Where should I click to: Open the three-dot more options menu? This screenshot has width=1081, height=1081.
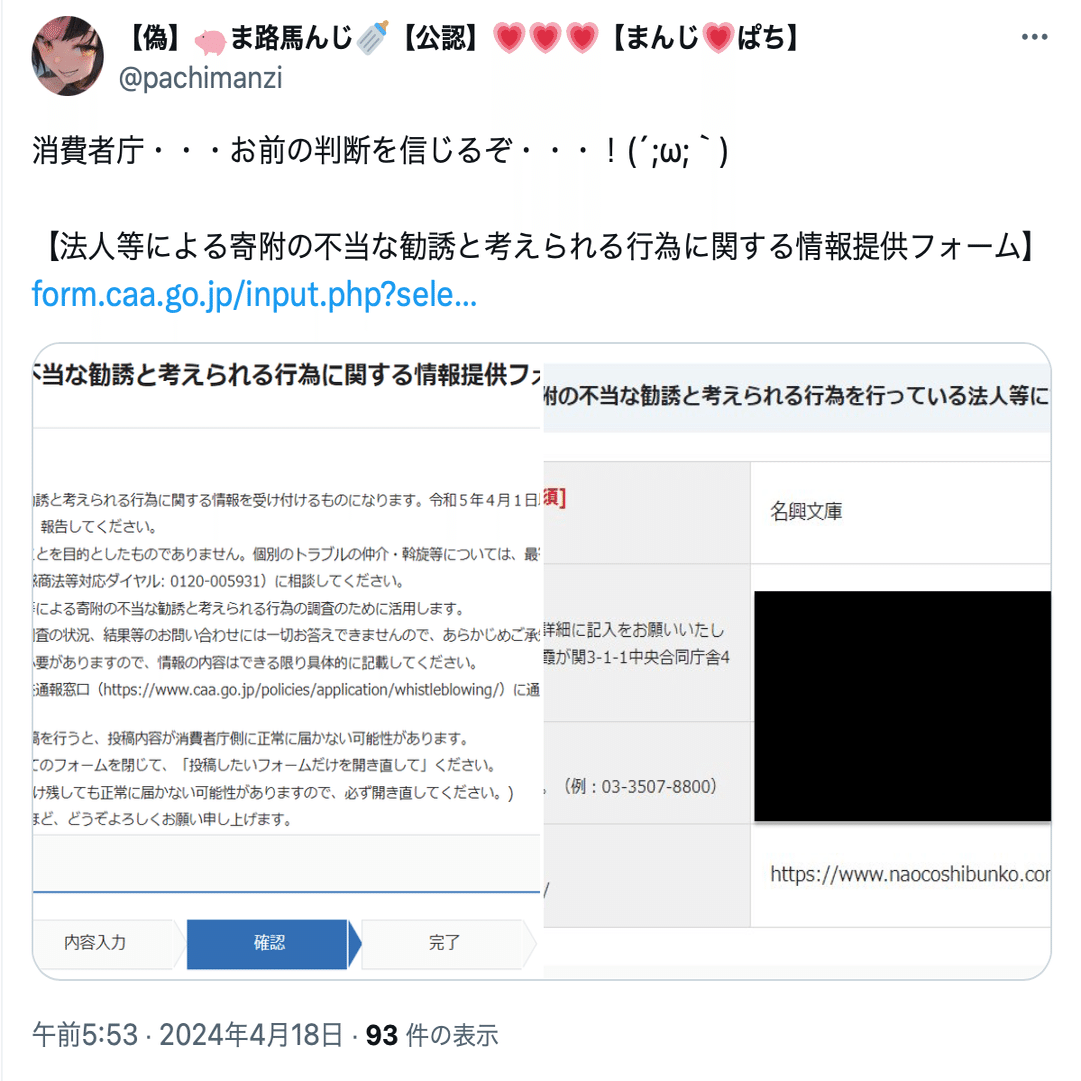tap(1034, 37)
